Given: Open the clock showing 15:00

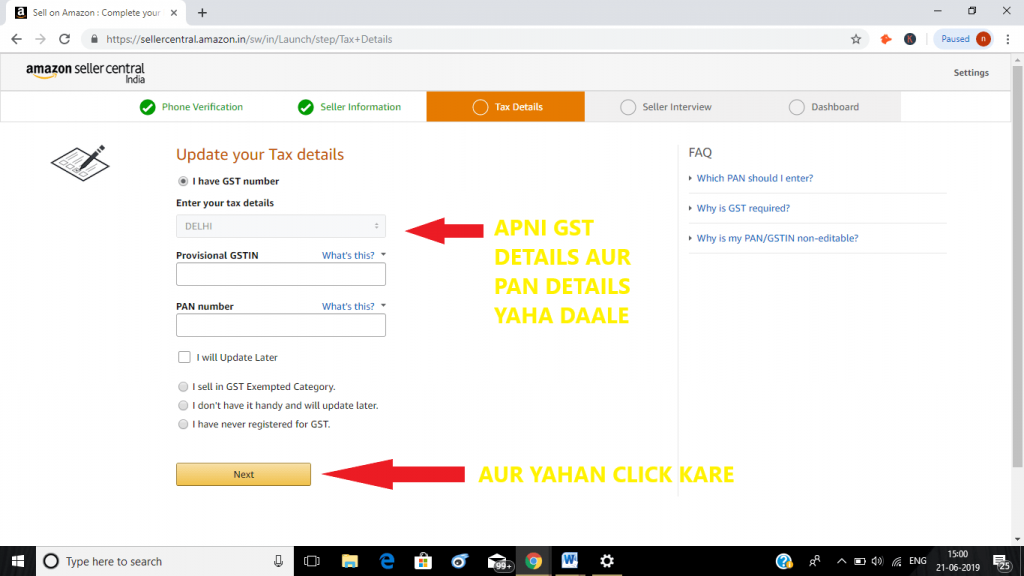Looking at the screenshot, I should [958, 561].
